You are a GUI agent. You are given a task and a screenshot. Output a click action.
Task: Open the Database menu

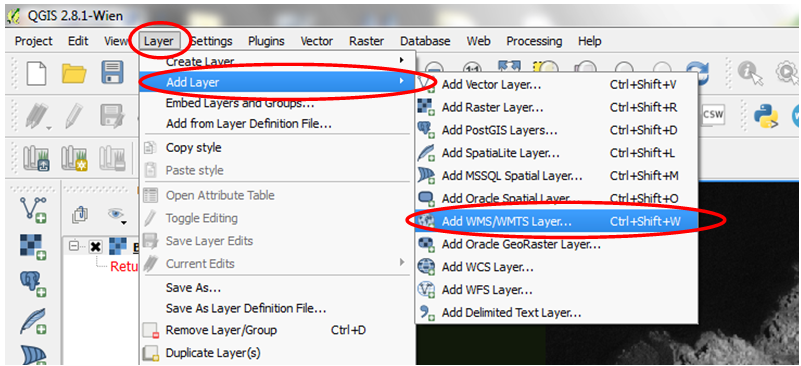pyautogui.click(x=425, y=41)
